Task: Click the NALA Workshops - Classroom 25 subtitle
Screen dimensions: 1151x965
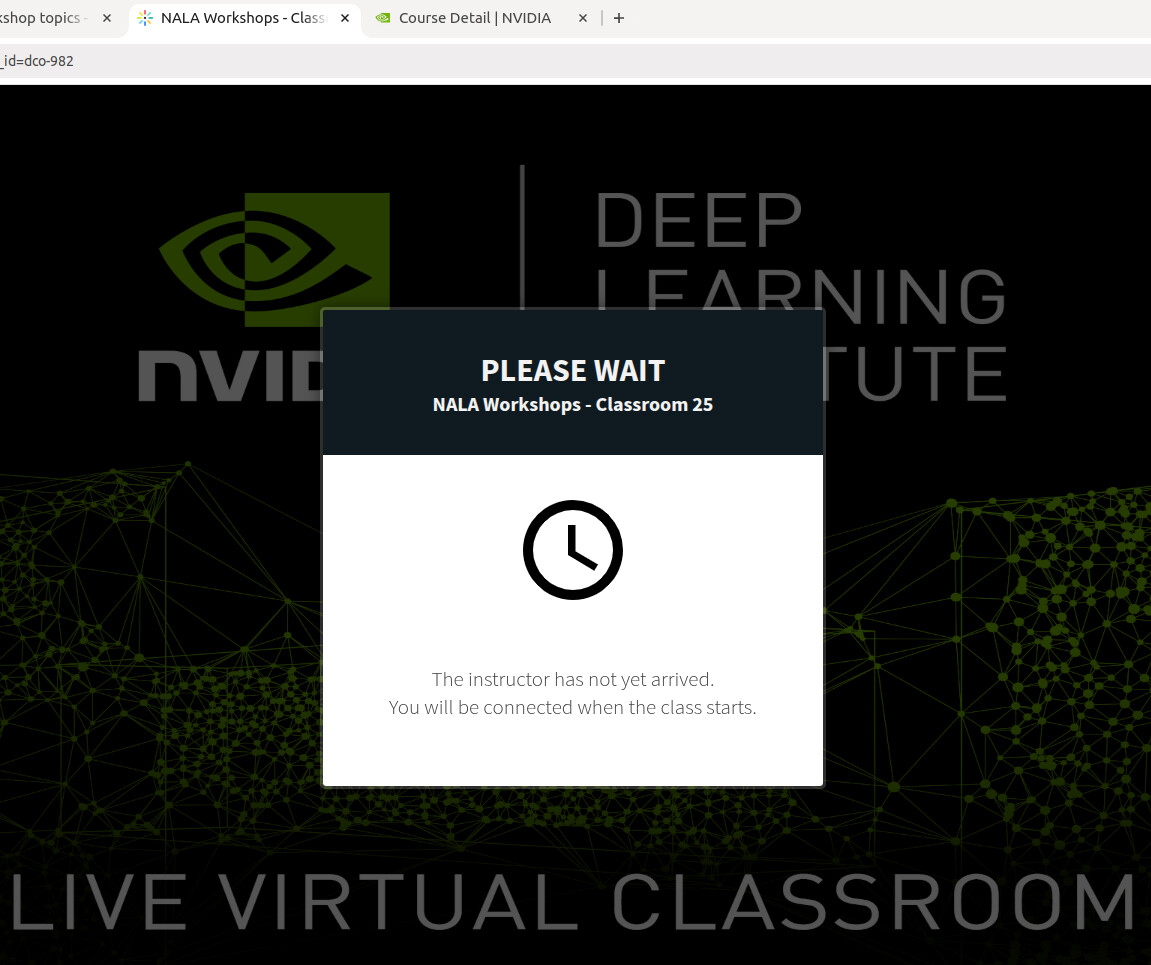Action: pos(573,404)
